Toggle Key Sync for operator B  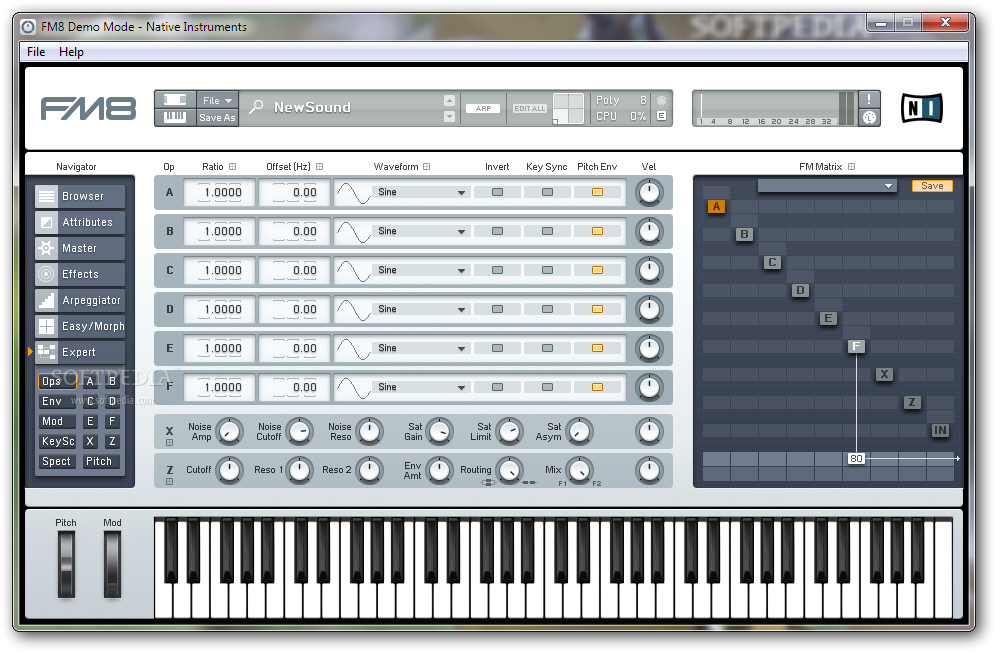point(547,231)
